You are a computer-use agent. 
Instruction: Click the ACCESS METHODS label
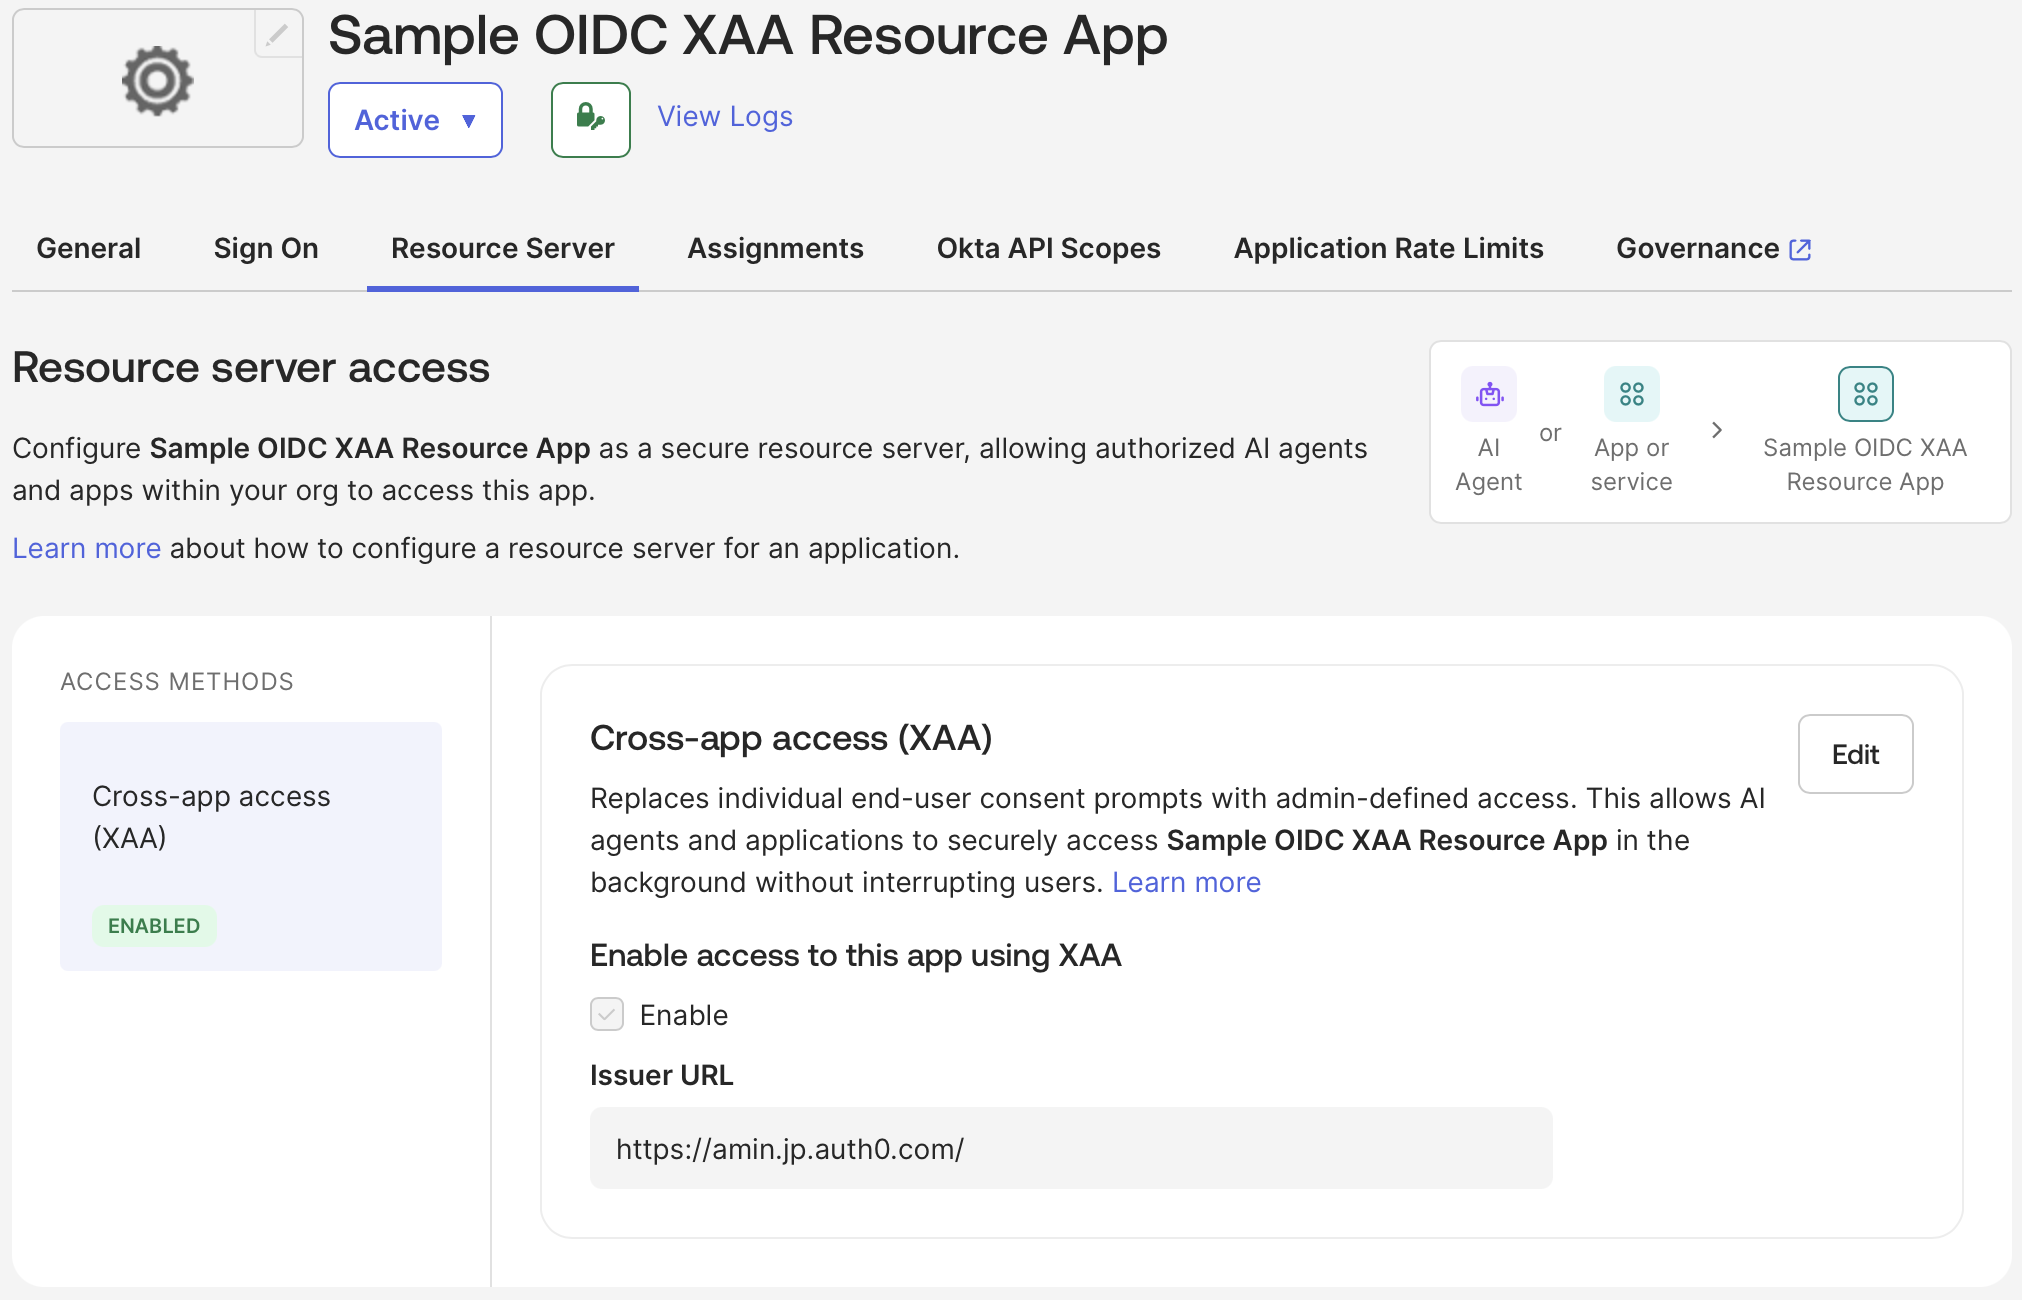point(177,682)
